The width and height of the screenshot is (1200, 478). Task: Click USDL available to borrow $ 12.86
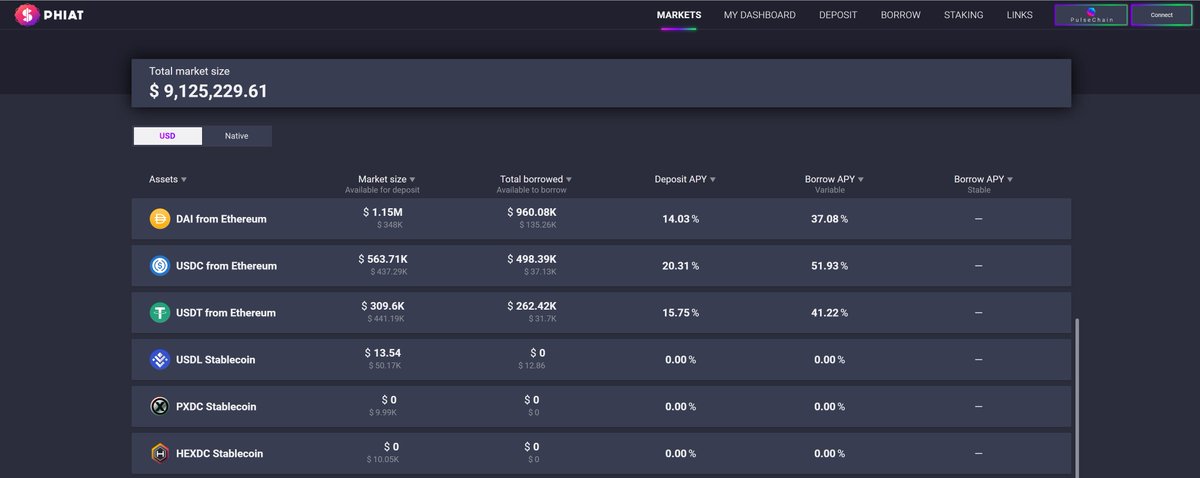click(532, 366)
